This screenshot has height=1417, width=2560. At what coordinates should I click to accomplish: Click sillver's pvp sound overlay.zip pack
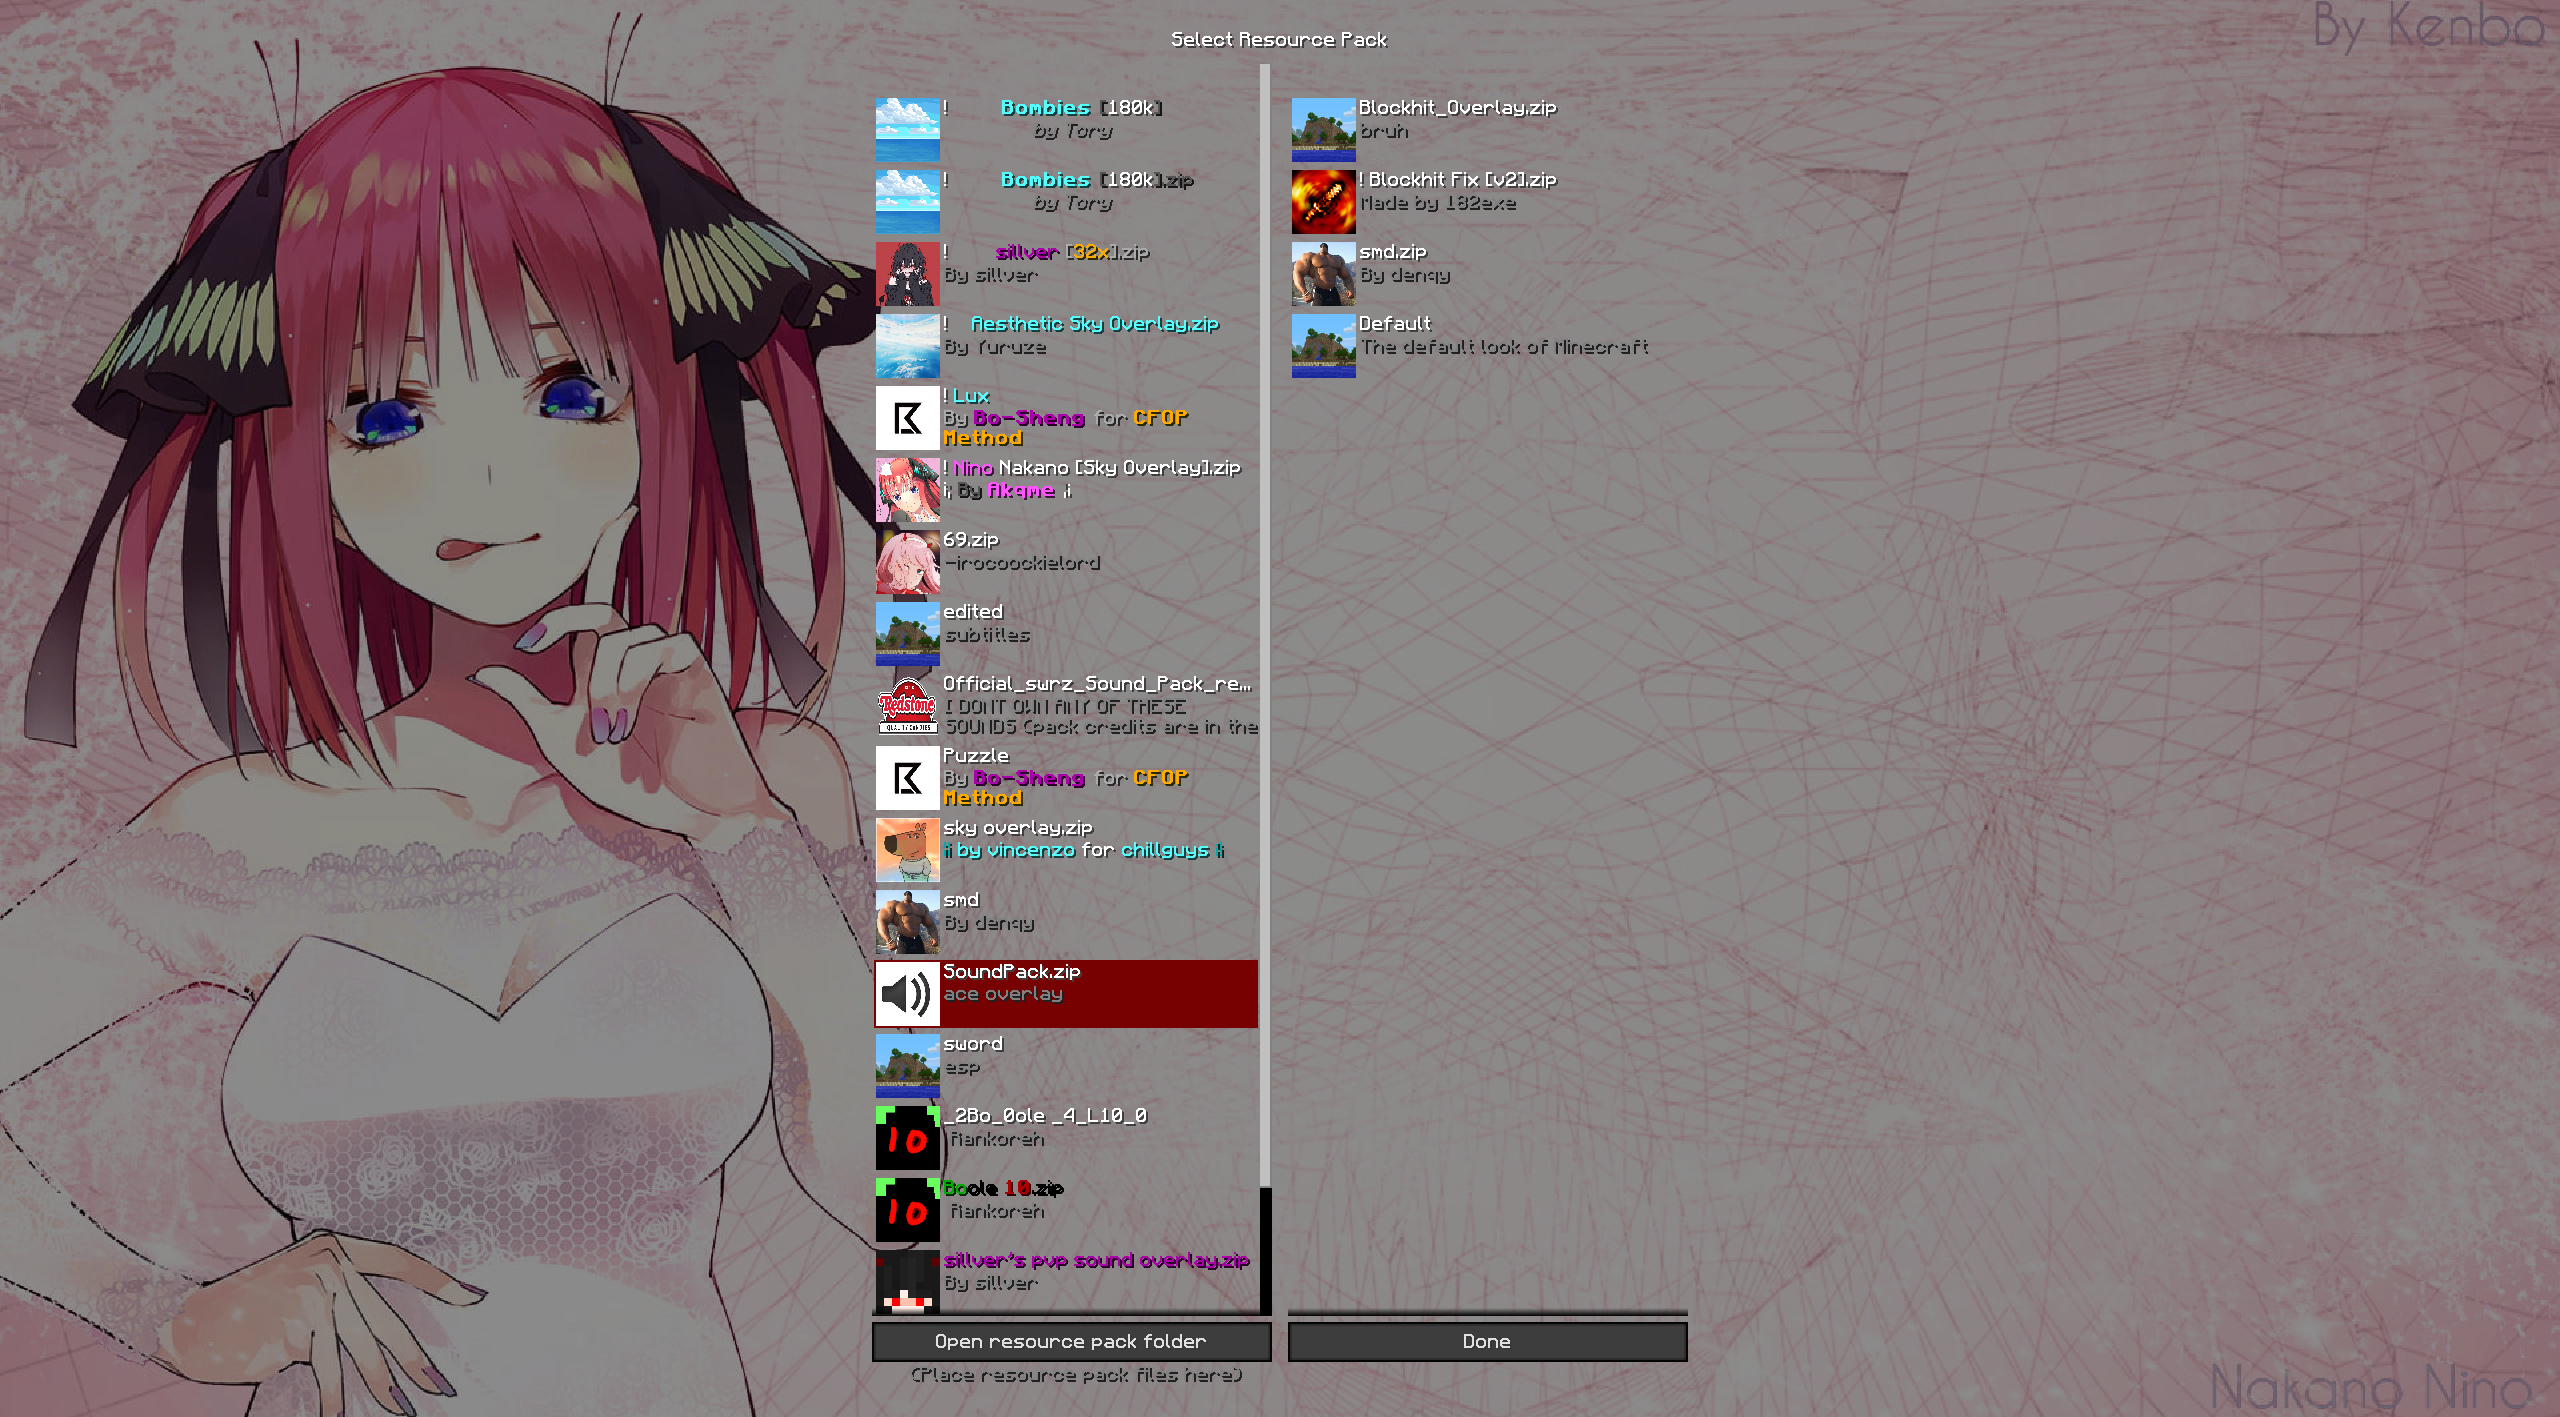[x=1066, y=1281]
